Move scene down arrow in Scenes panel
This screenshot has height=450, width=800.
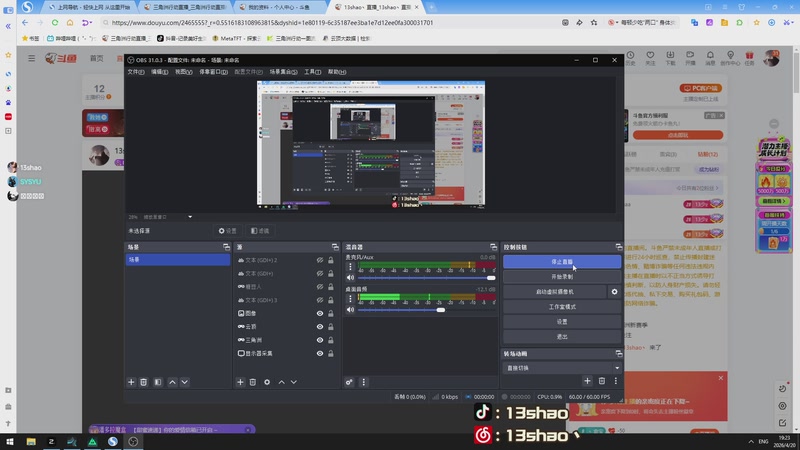[185, 382]
